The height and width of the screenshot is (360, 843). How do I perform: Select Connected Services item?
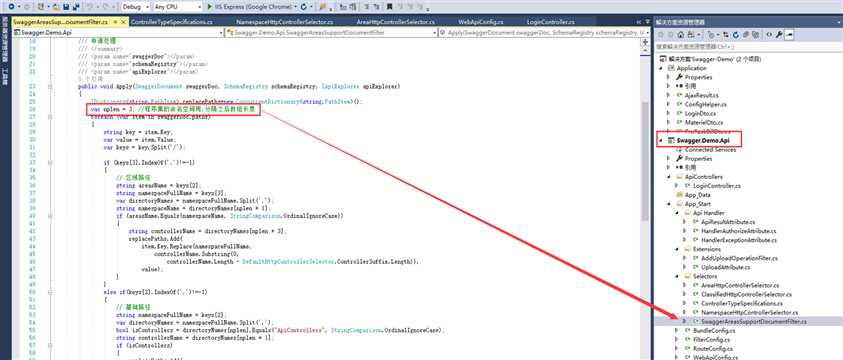pos(709,149)
